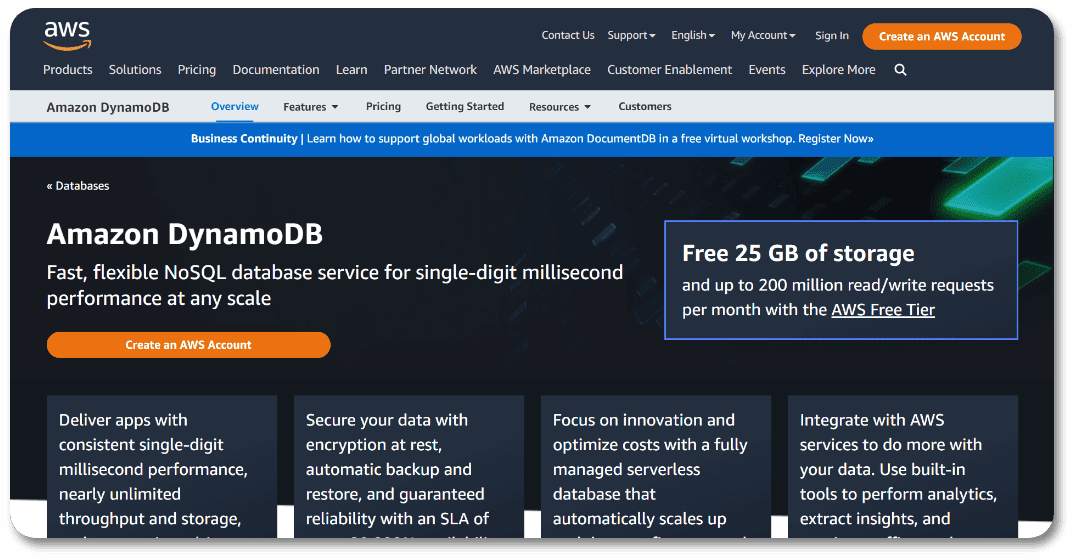Click top-right Create an AWS Account button
Viewport: 1074px width, 560px height.
pos(942,36)
